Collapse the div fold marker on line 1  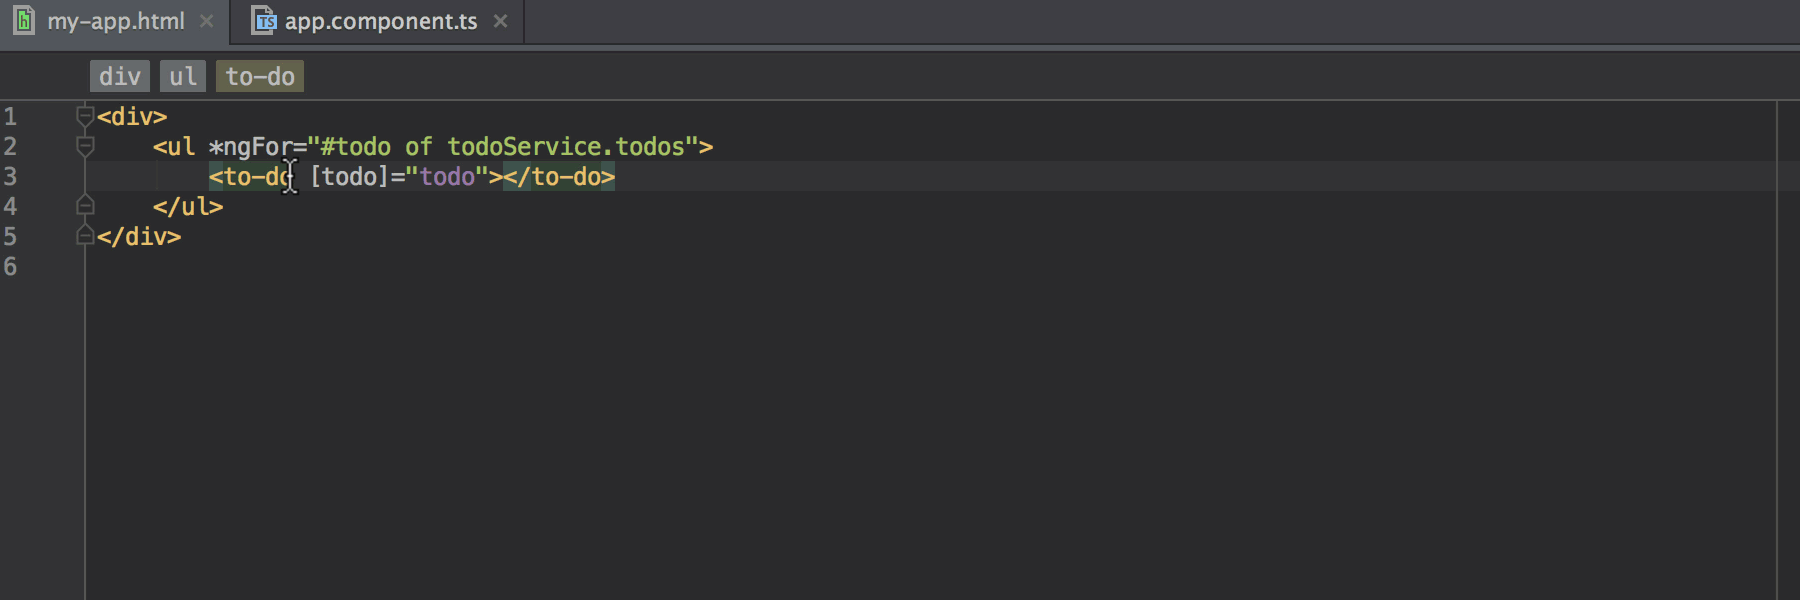(x=85, y=116)
